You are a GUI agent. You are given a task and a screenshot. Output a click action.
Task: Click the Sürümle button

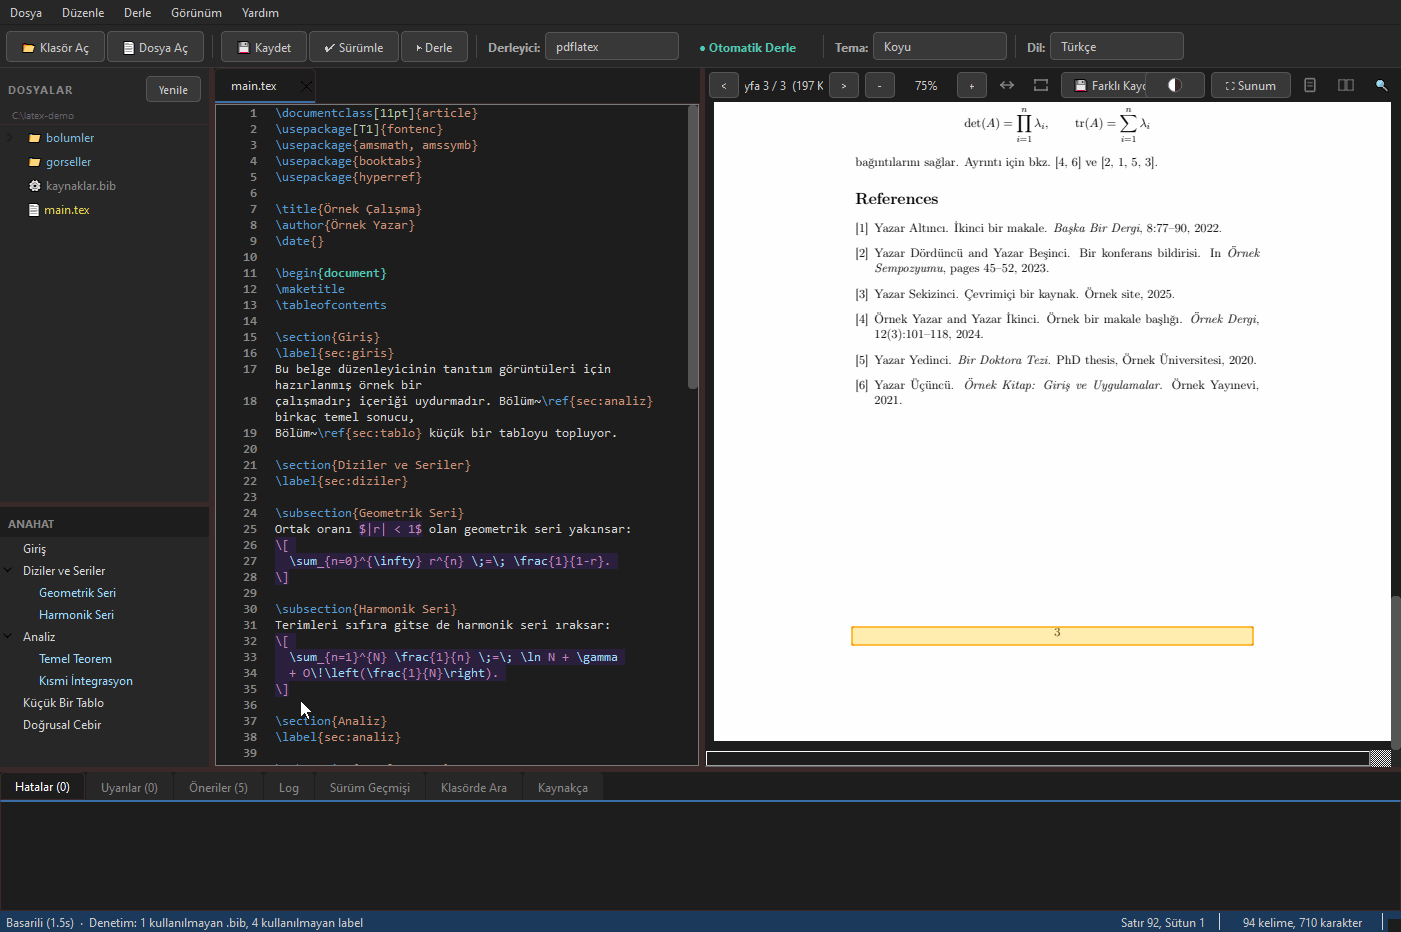pyautogui.click(x=354, y=47)
